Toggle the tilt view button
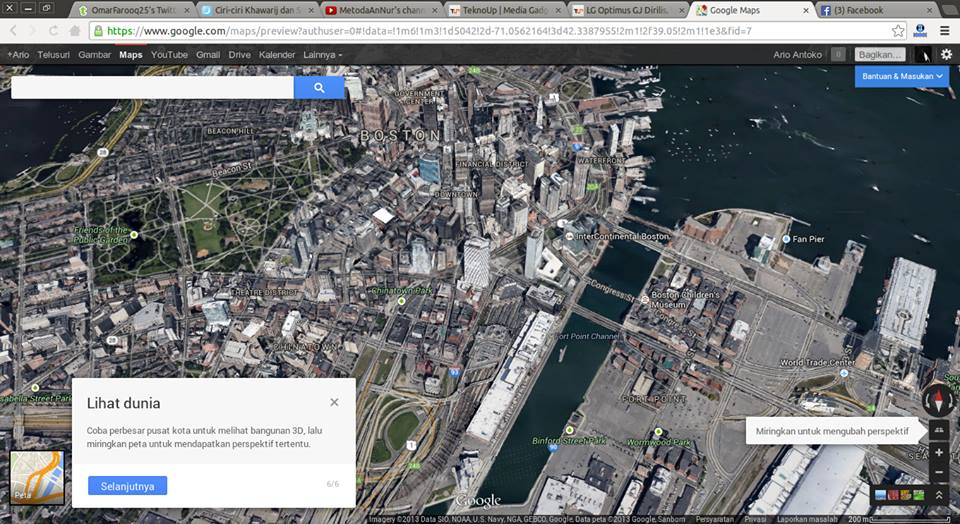 939,430
